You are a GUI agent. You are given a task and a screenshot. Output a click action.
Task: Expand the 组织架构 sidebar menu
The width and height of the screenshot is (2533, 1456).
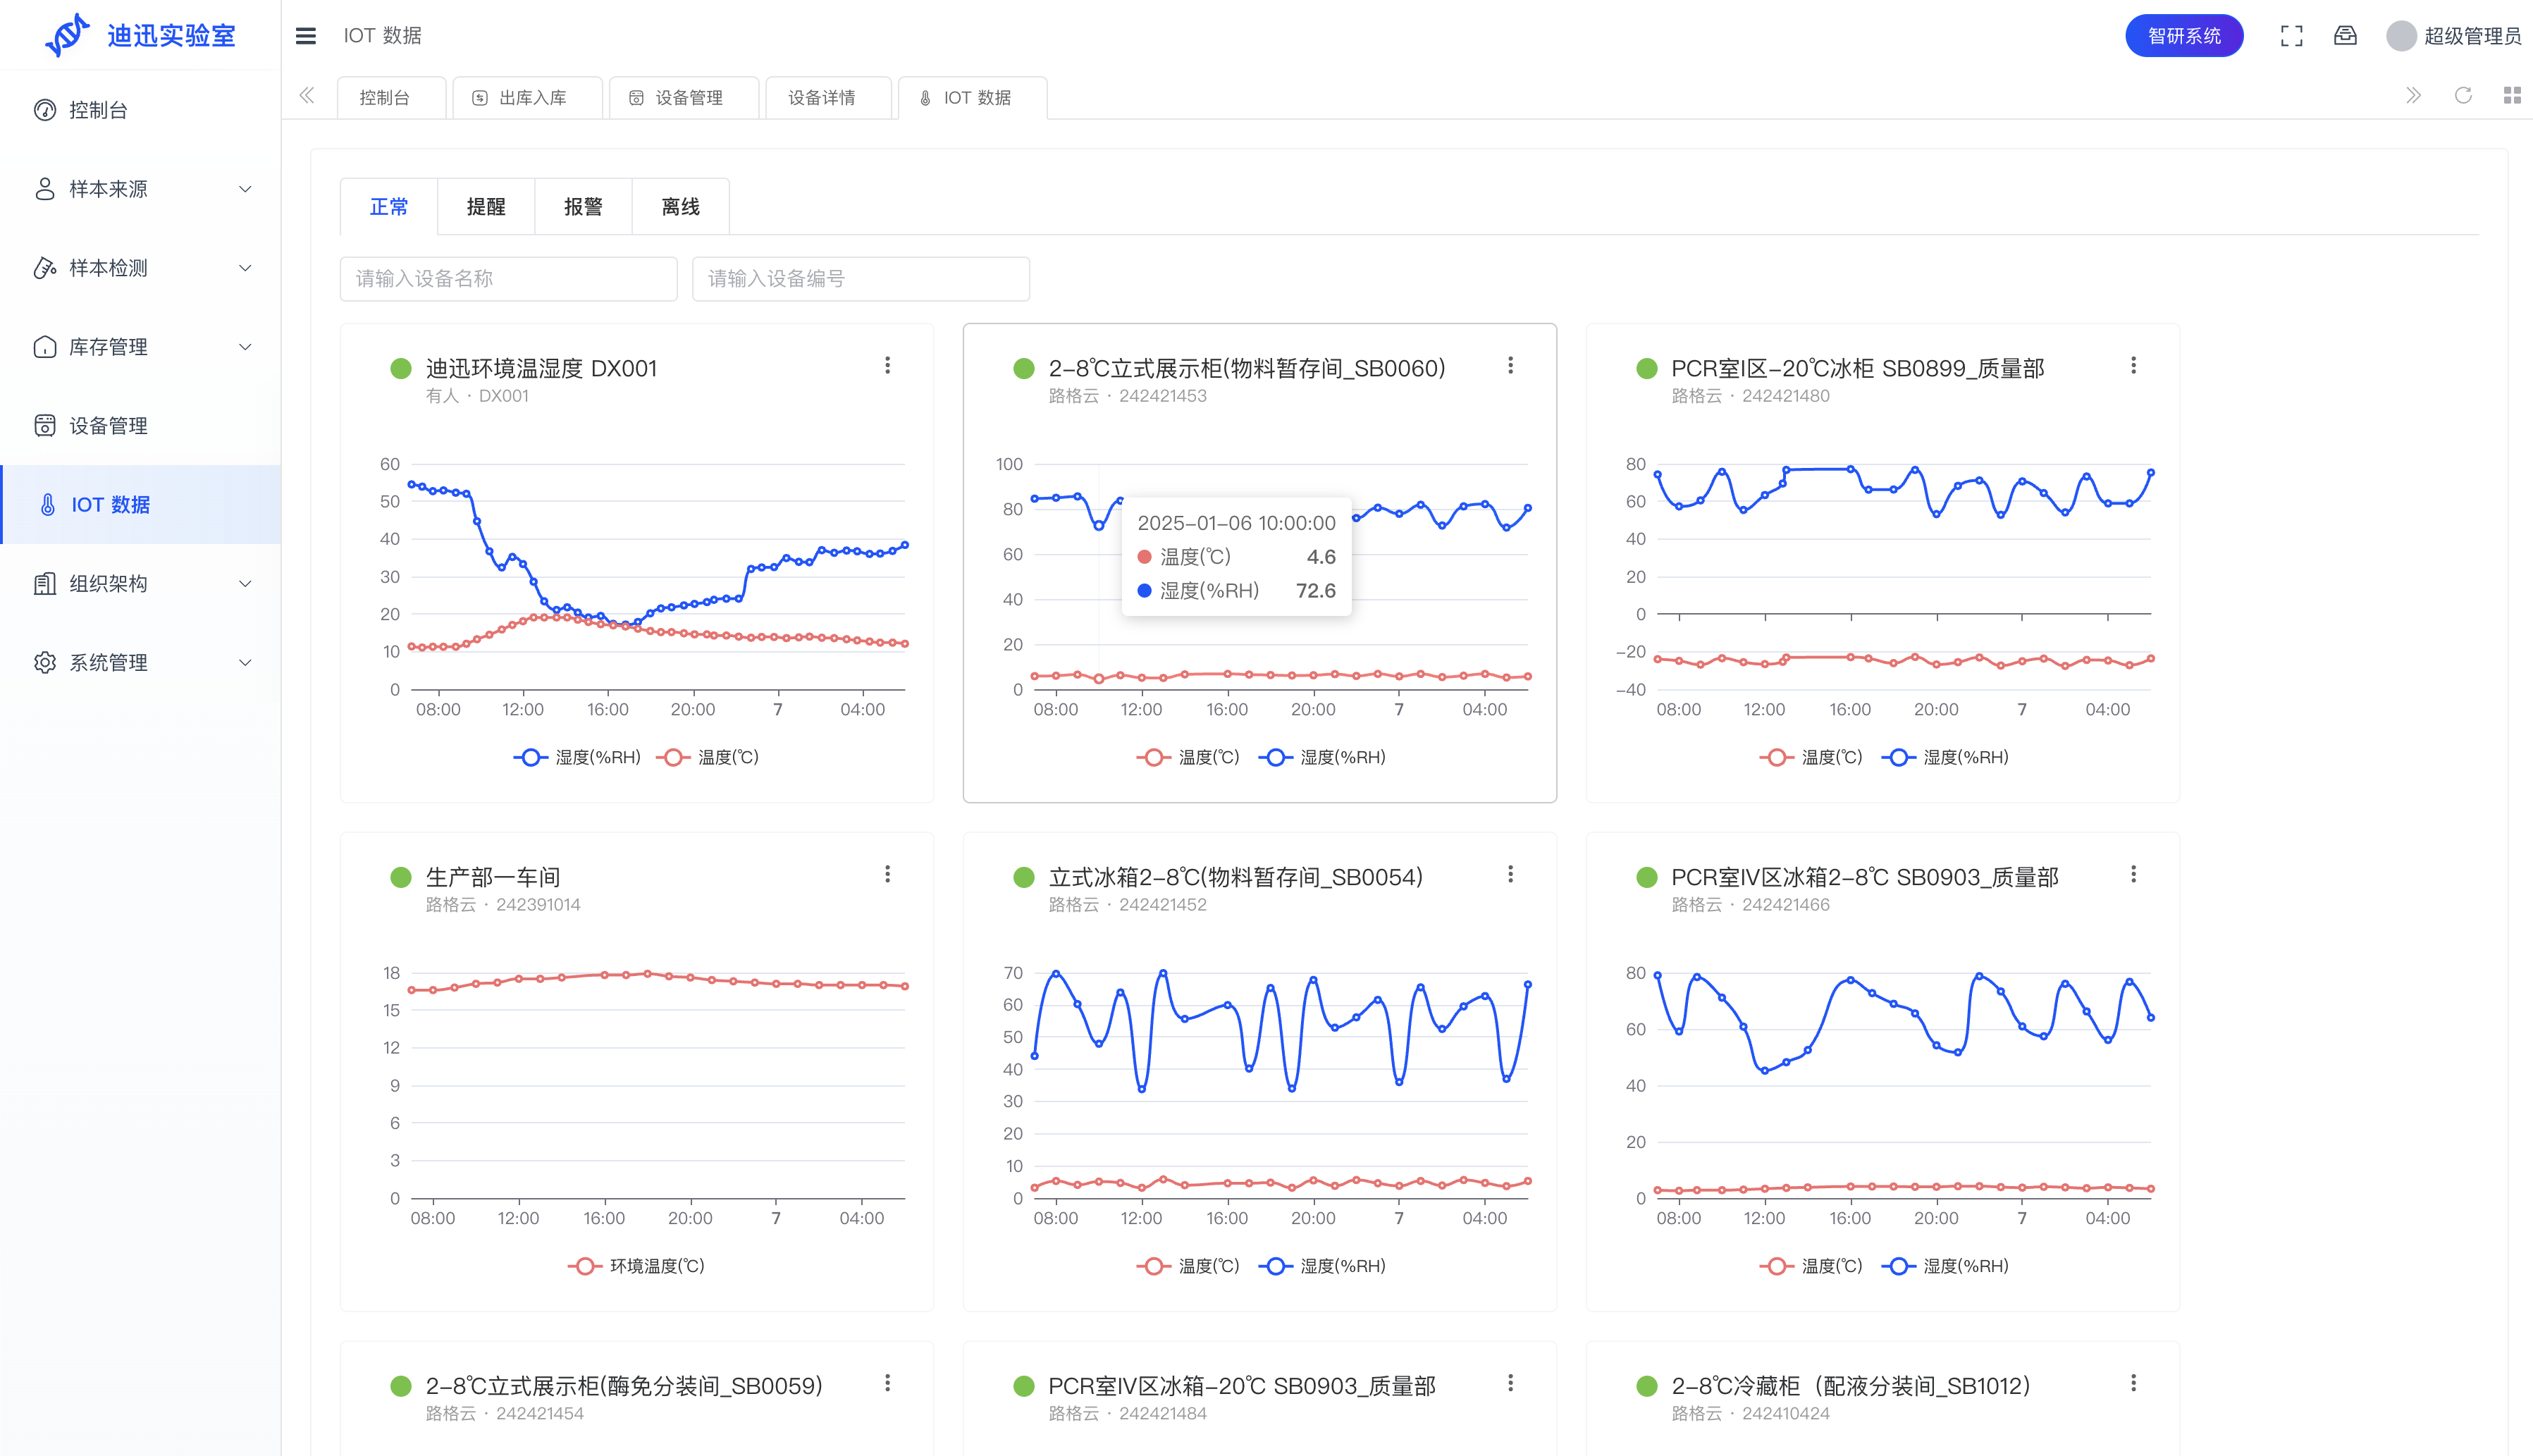[245, 584]
